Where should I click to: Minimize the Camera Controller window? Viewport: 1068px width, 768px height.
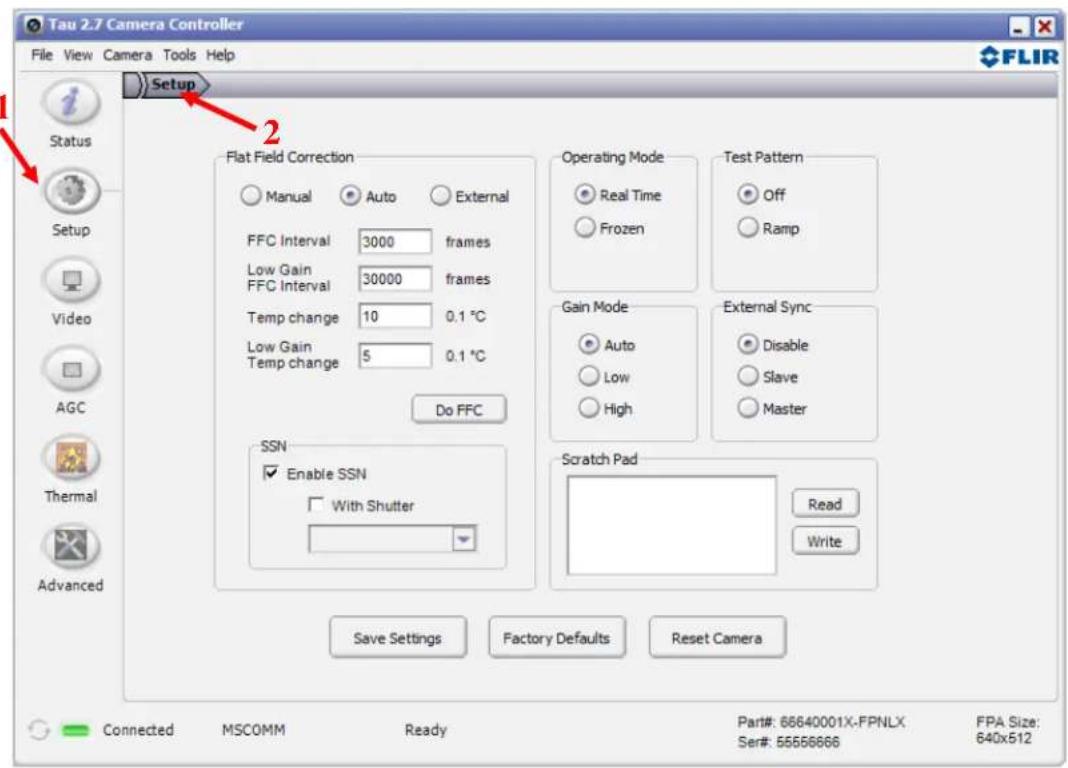coord(1019,27)
